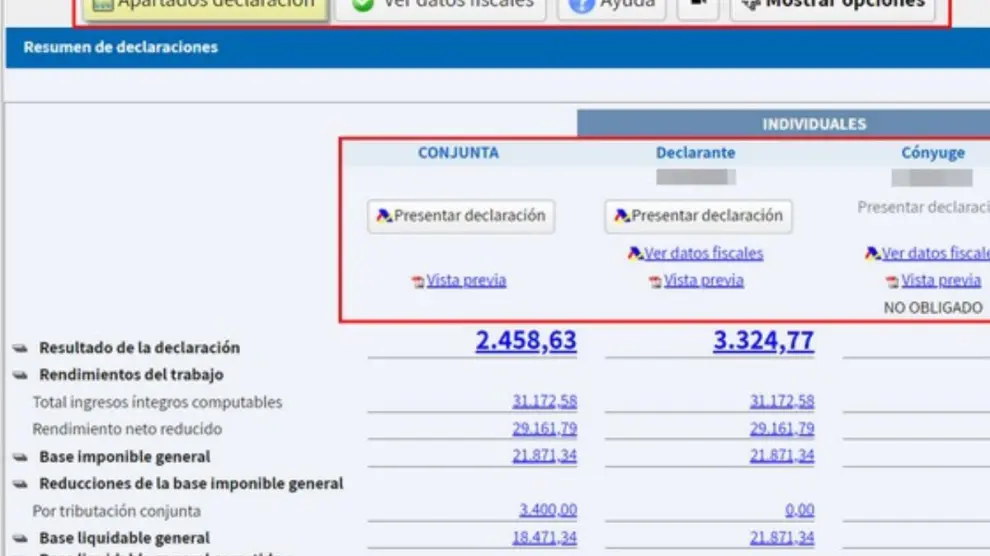This screenshot has height=556, width=990.
Task: Click pointer icon beside Resultado de la declaración
Action: click(x=20, y=348)
